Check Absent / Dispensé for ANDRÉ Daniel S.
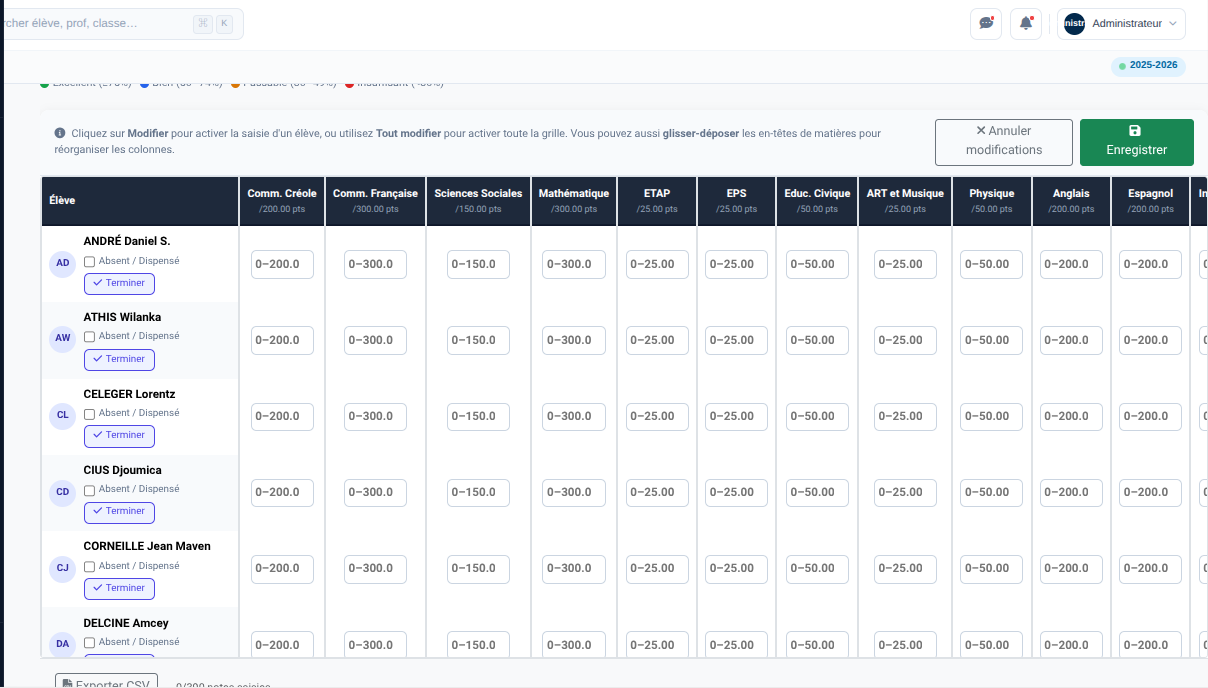Image resolution: width=1208 pixels, height=688 pixels. tap(89, 262)
